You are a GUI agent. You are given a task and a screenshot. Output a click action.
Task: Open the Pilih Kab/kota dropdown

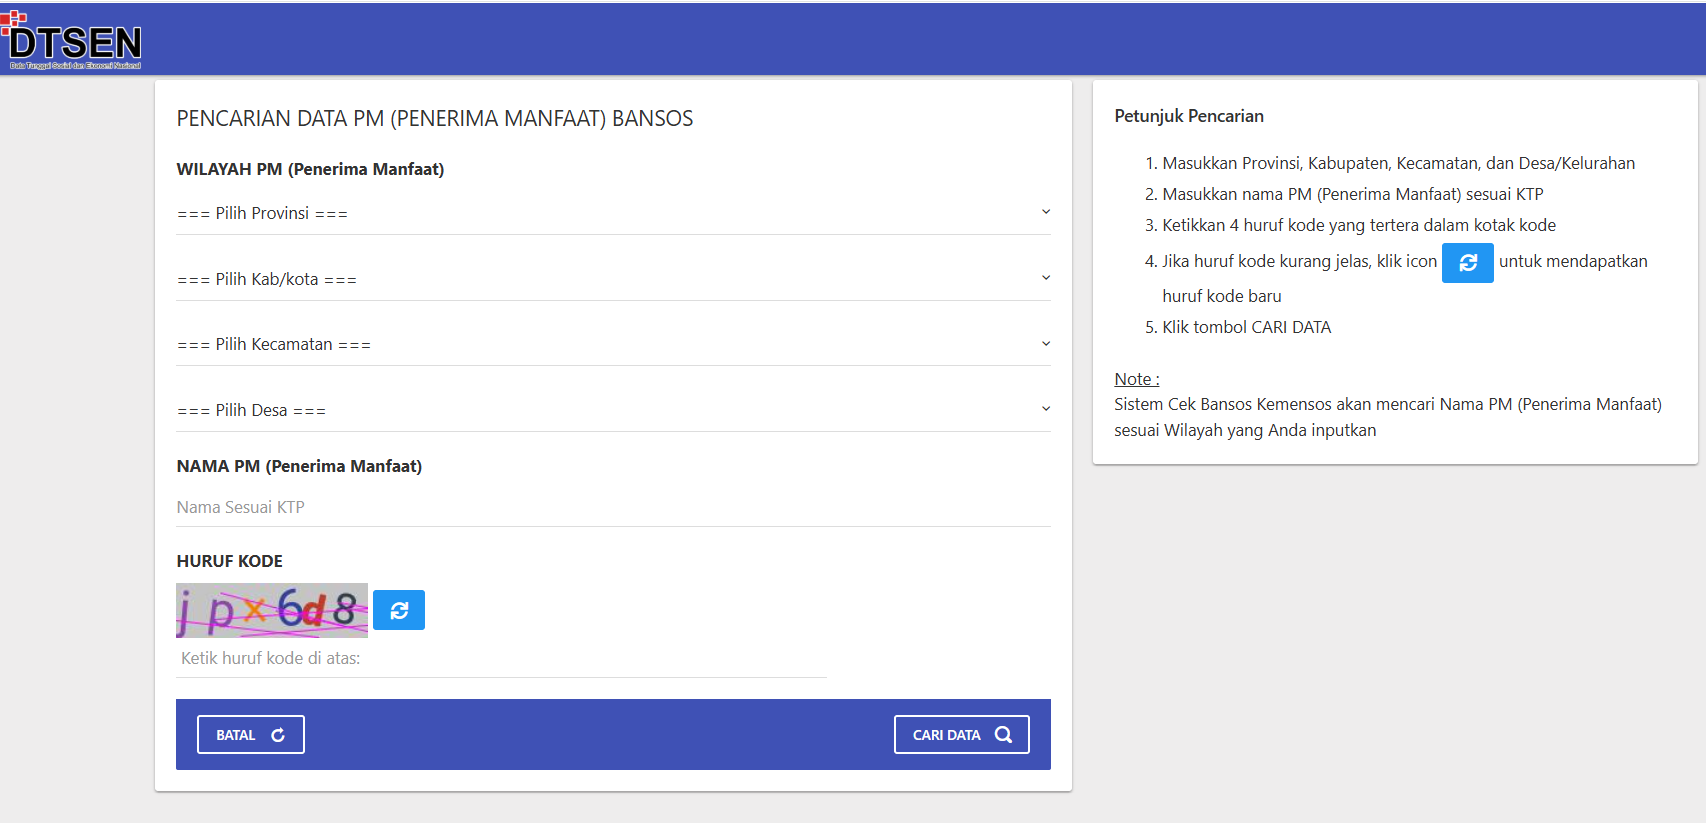pyautogui.click(x=612, y=280)
